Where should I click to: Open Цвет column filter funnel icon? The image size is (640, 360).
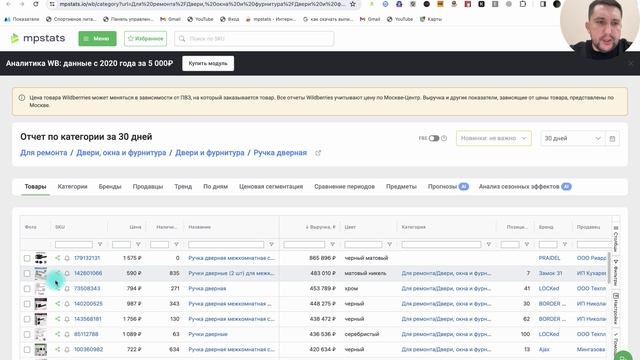(390, 244)
